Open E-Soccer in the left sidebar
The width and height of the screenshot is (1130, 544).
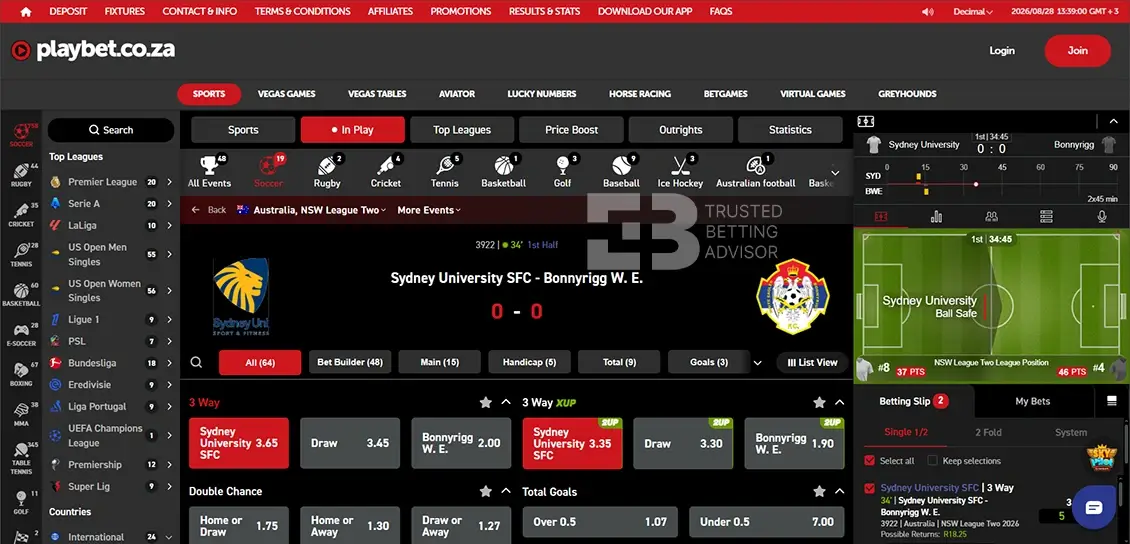coord(22,334)
